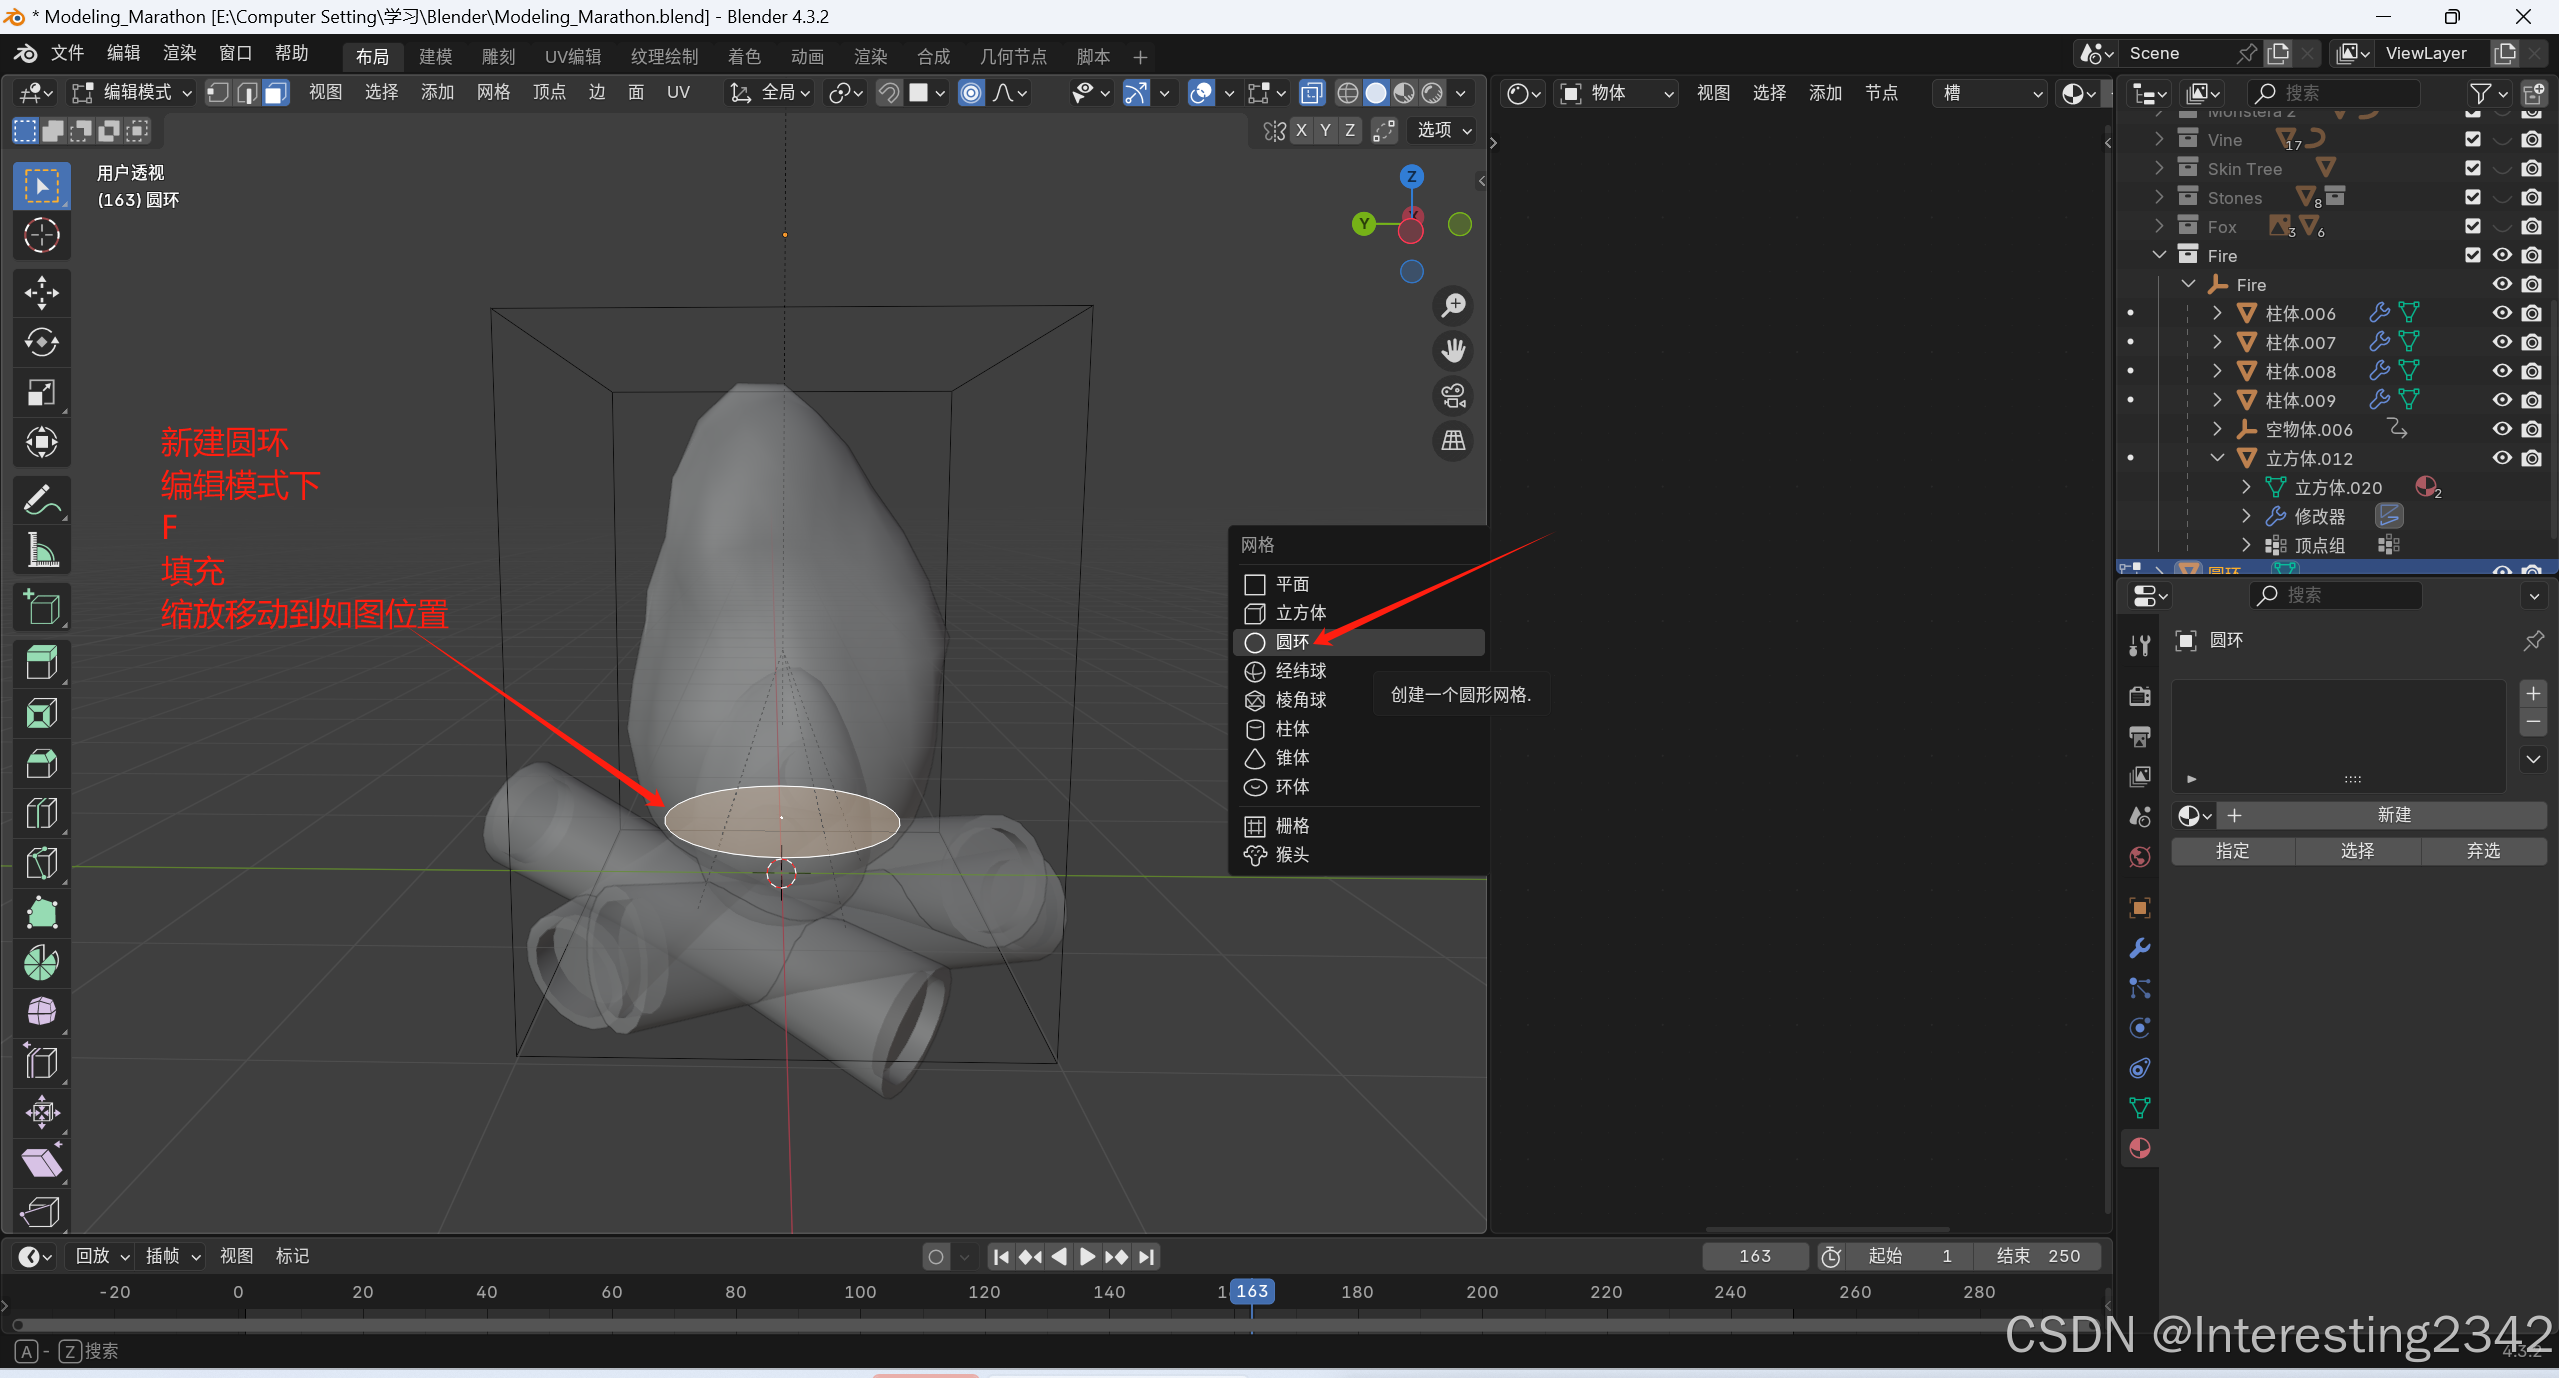Click the 指定 assign button
2559x1378 pixels.
point(2232,851)
